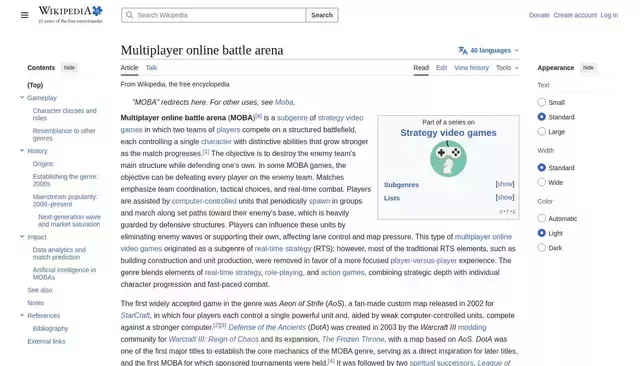Click the Log in link
The image size is (640, 366).
coord(609,15)
